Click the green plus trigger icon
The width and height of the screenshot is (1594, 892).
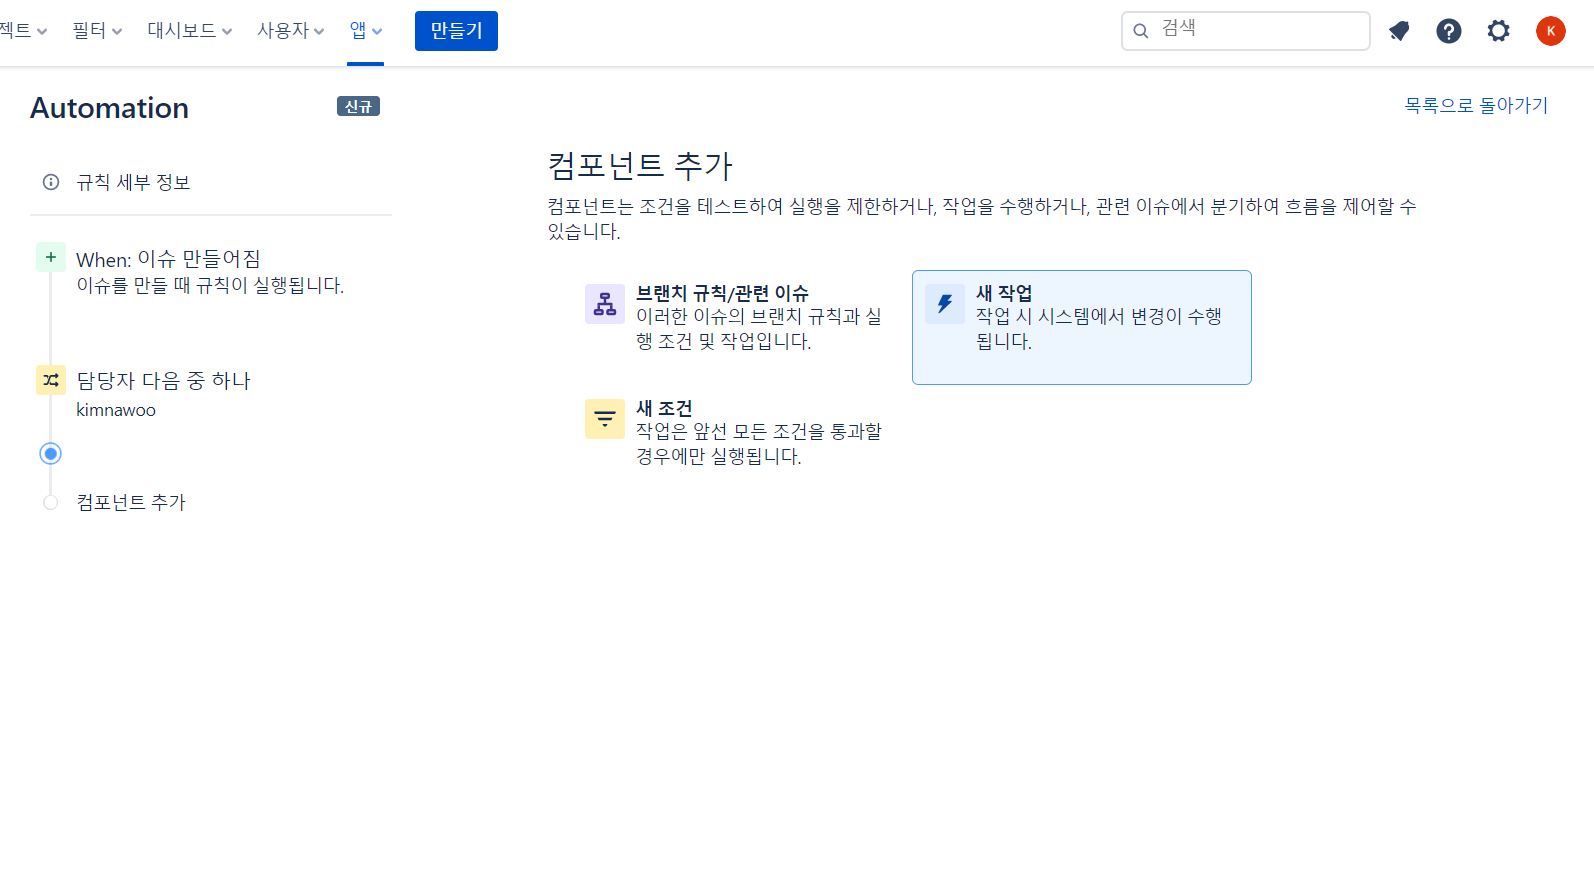tap(51, 257)
